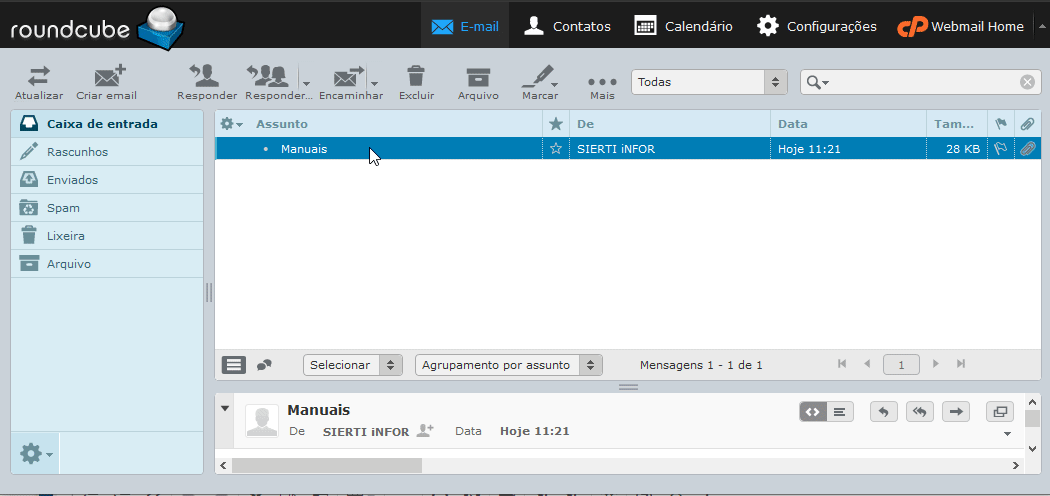Image resolution: width=1050 pixels, height=496 pixels.
Task: Click the roundcube logo
Action: [x=97, y=27]
